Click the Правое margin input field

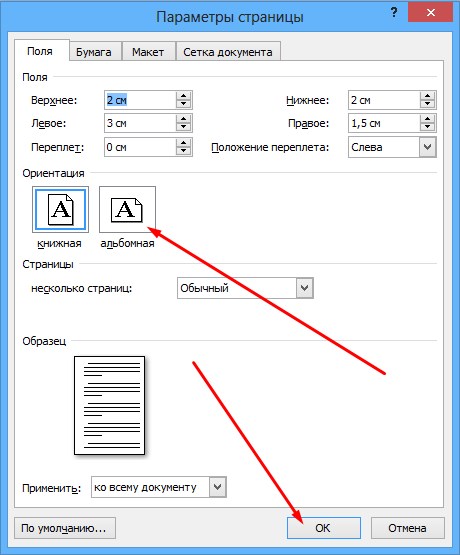click(x=384, y=123)
